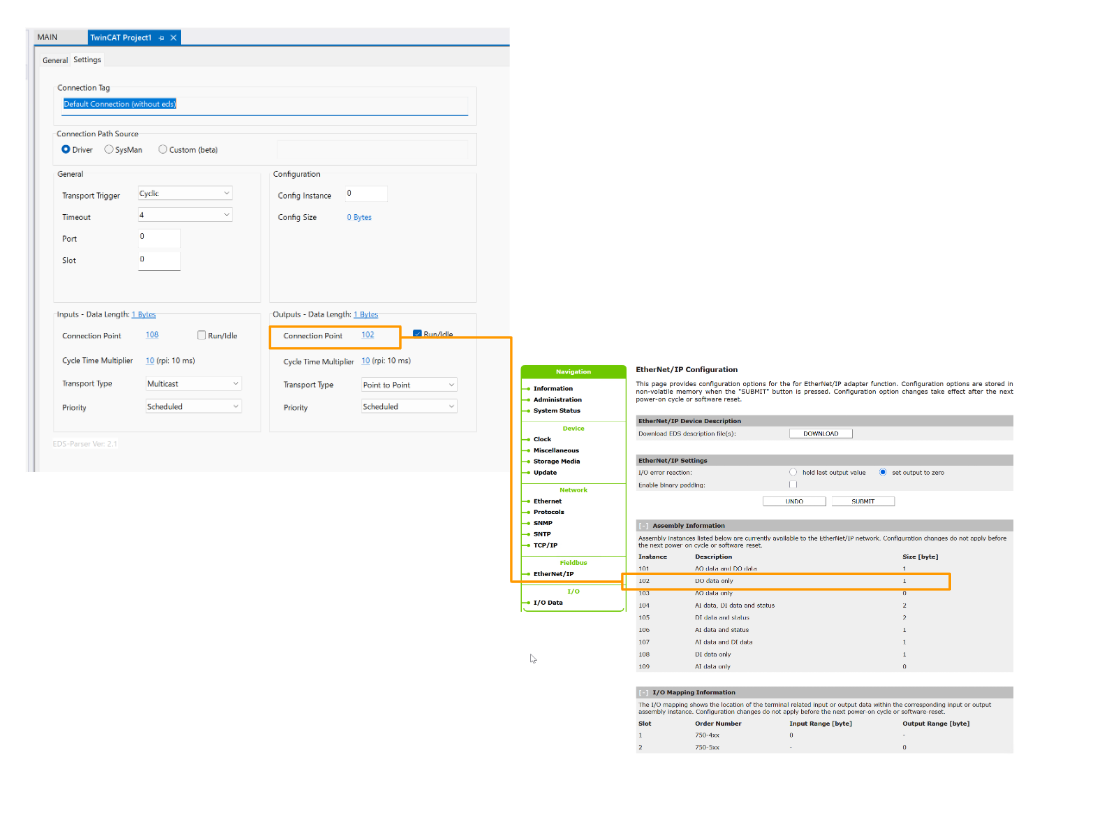This screenshot has height=816, width=1105.
Task: Select the Custom (beta) radio button
Action: pyautogui.click(x=163, y=150)
